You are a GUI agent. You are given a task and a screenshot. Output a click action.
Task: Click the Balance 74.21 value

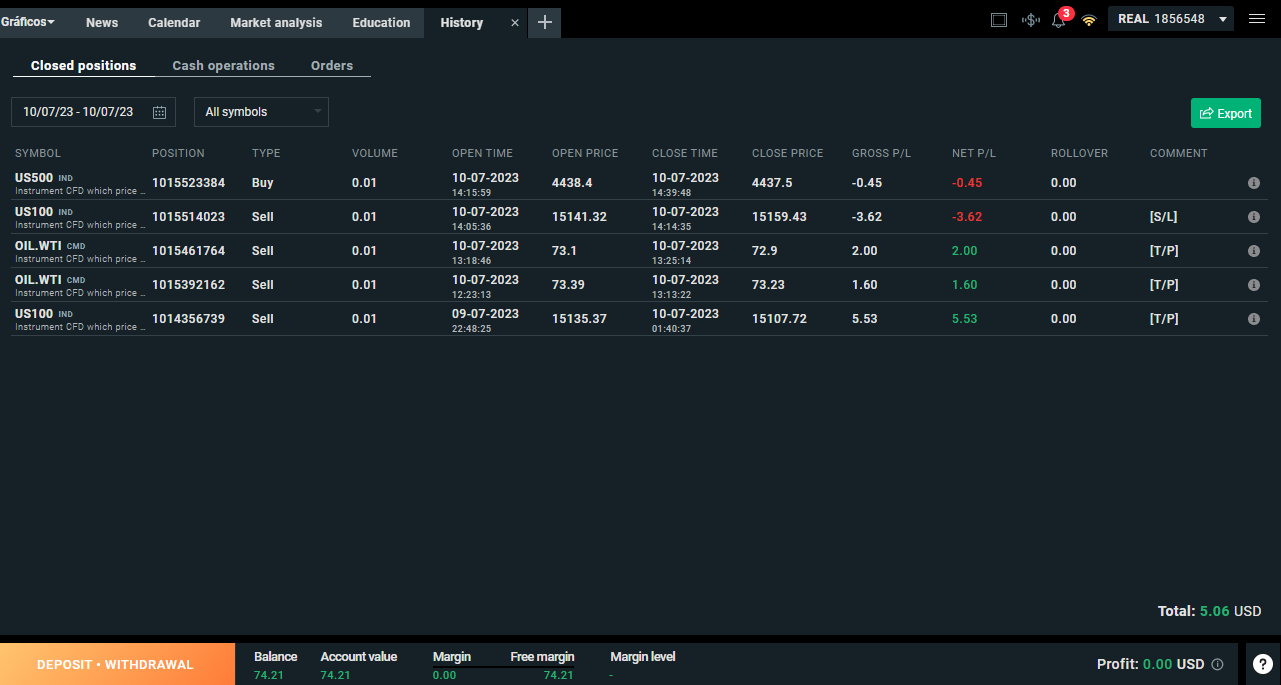267,675
